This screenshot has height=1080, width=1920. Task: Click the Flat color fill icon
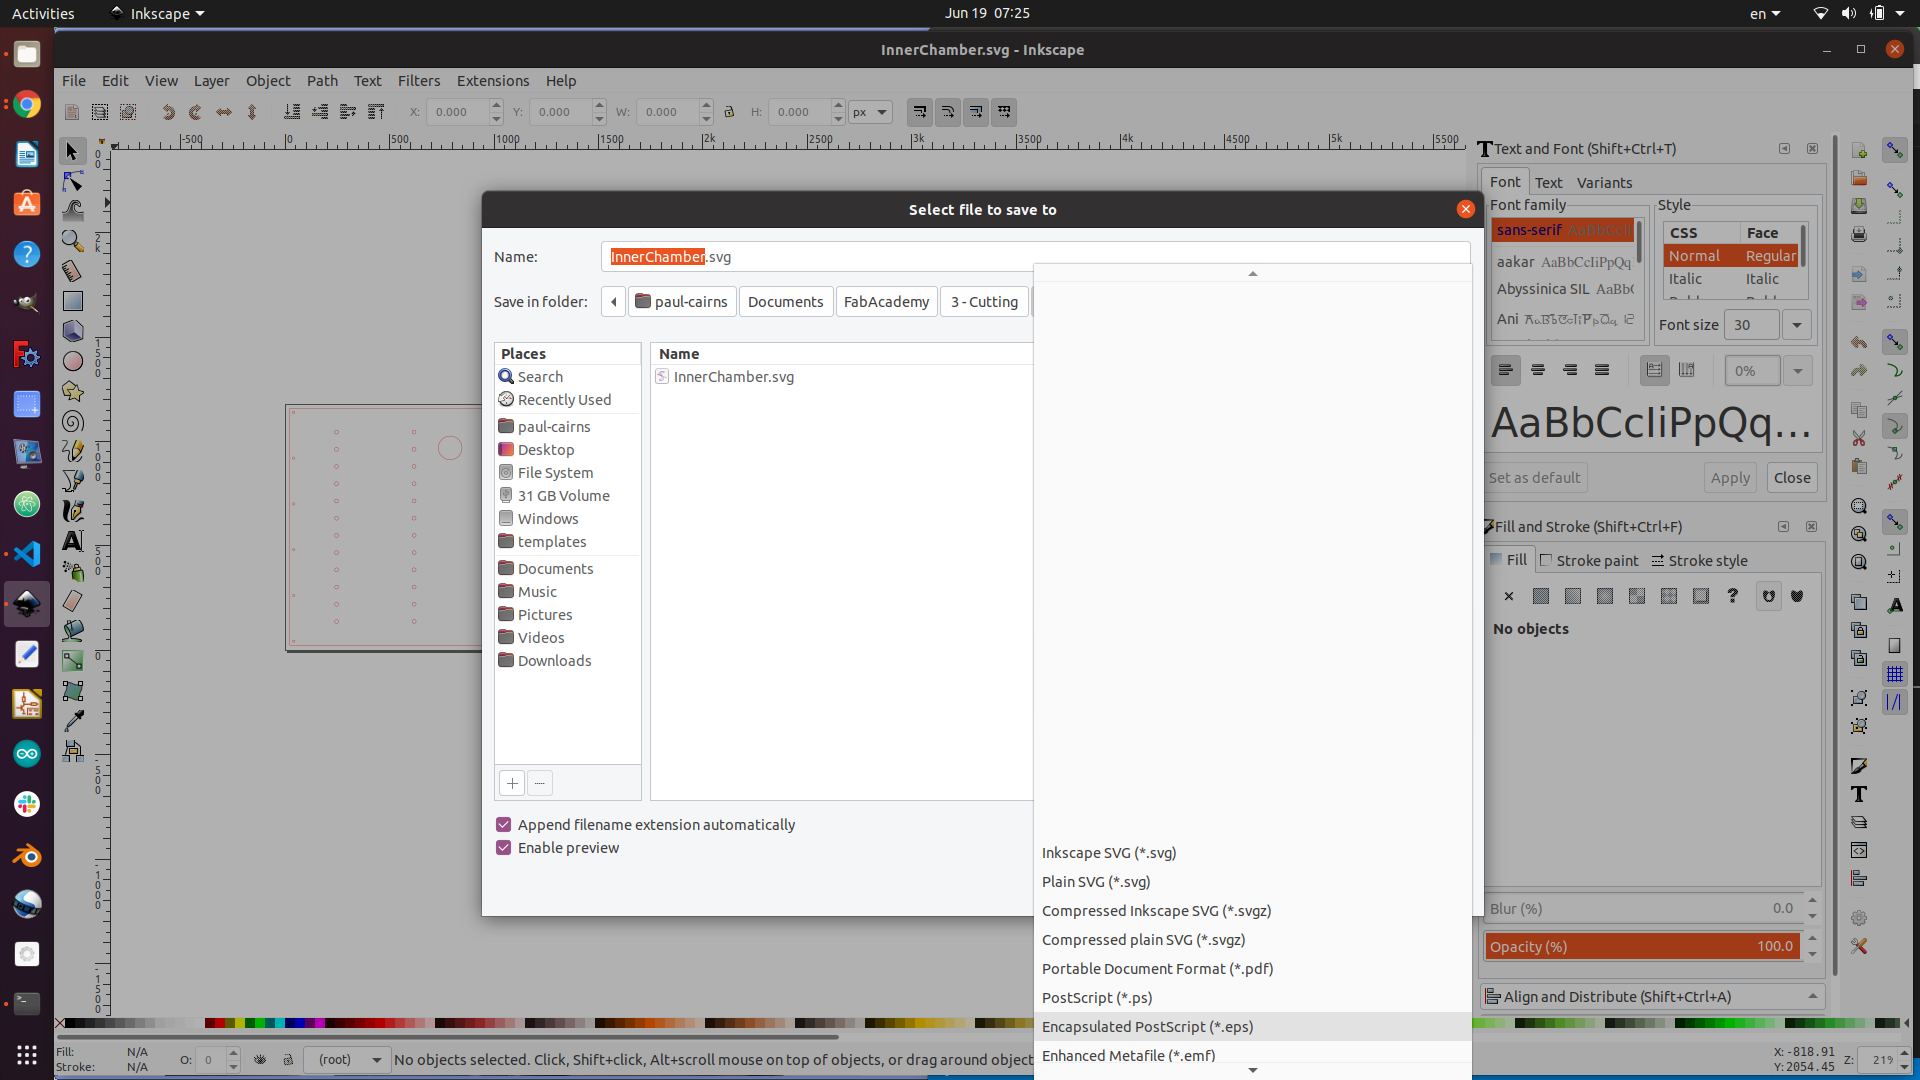(1541, 596)
